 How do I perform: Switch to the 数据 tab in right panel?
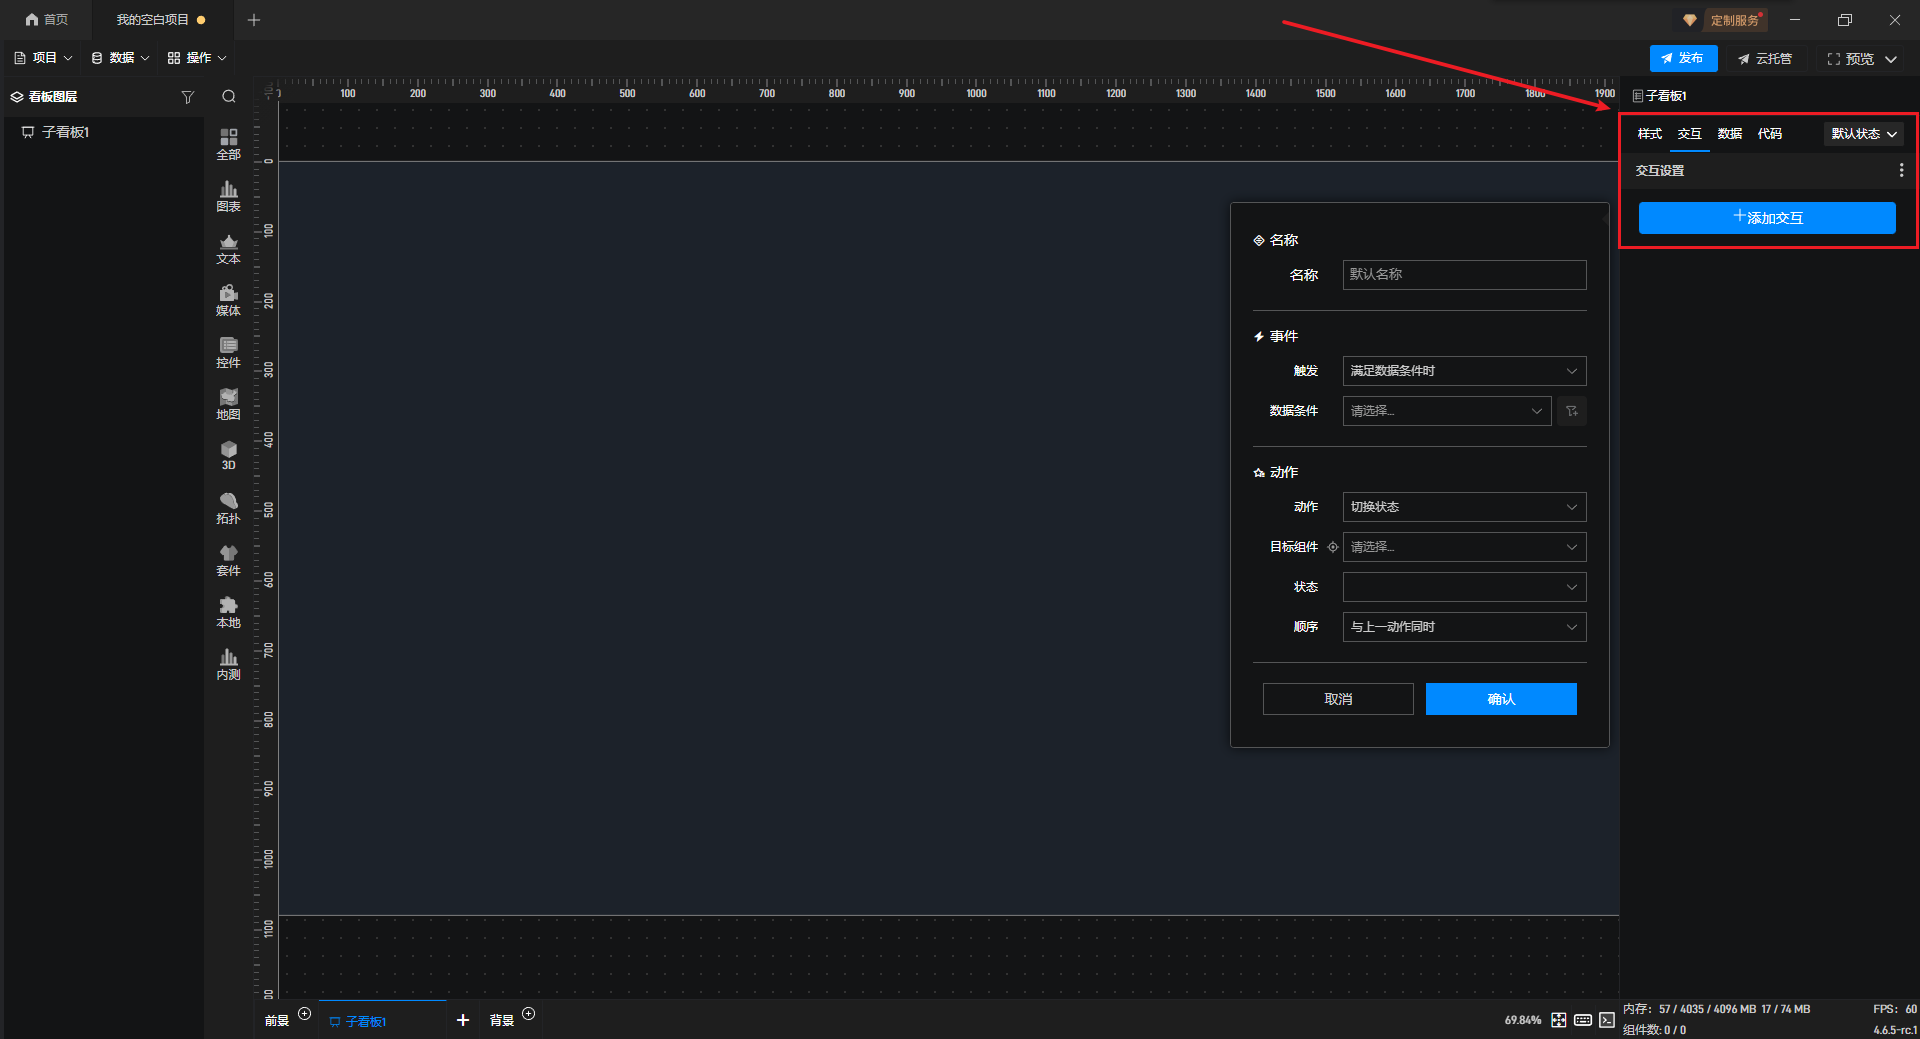click(1730, 134)
